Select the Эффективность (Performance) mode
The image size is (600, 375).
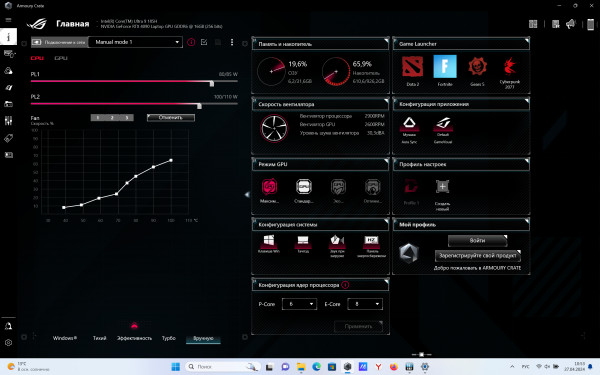(134, 338)
